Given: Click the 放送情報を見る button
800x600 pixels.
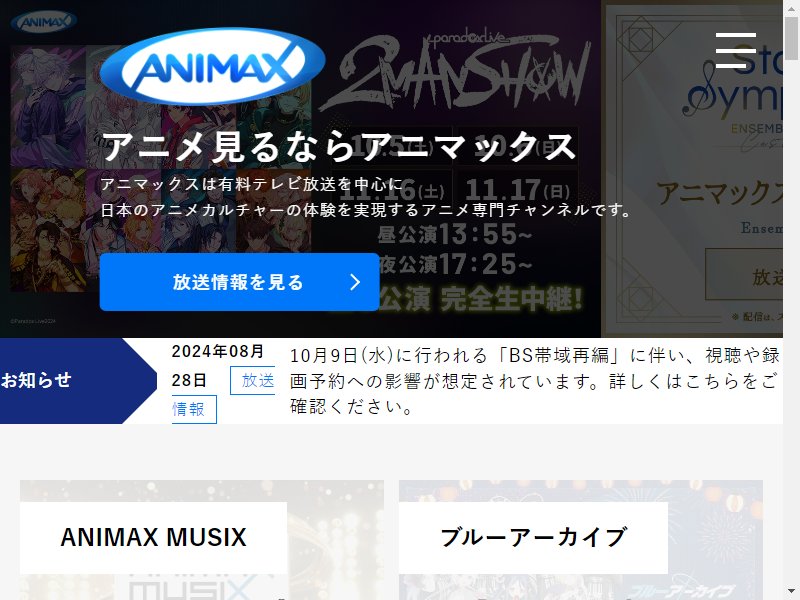Looking at the screenshot, I should click(239, 282).
